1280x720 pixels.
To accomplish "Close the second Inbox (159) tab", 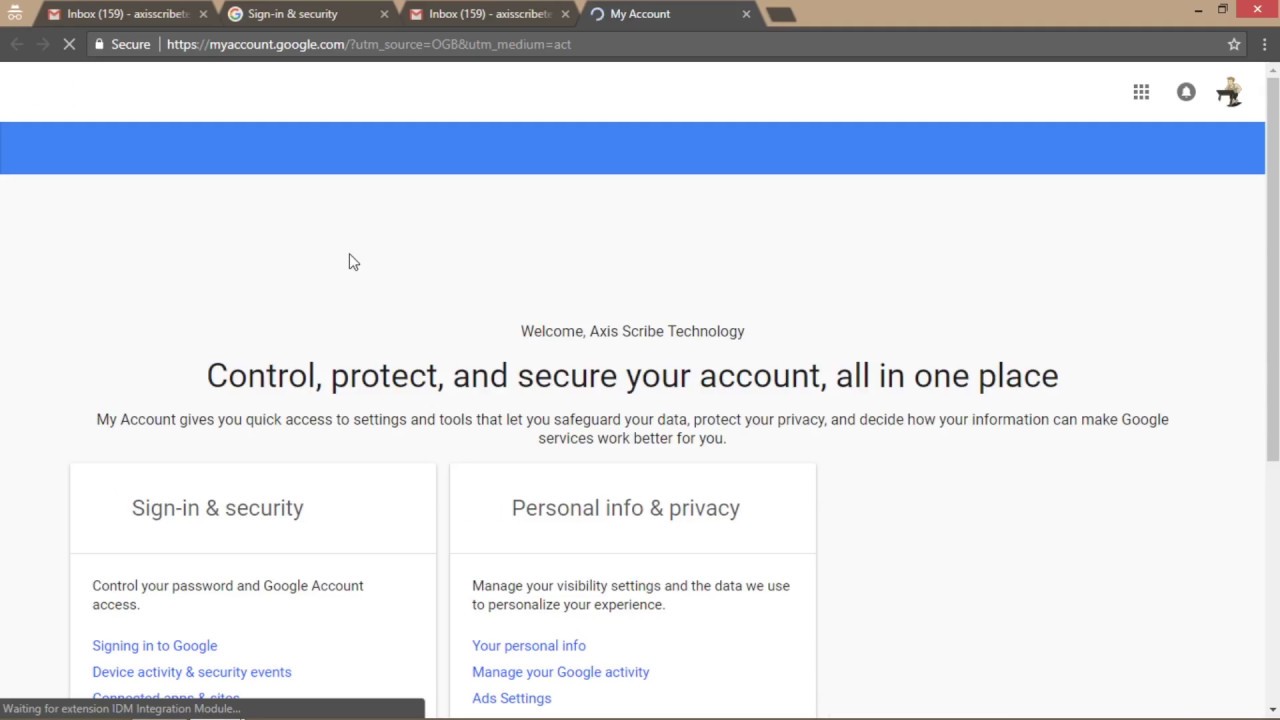I will pyautogui.click(x=565, y=14).
